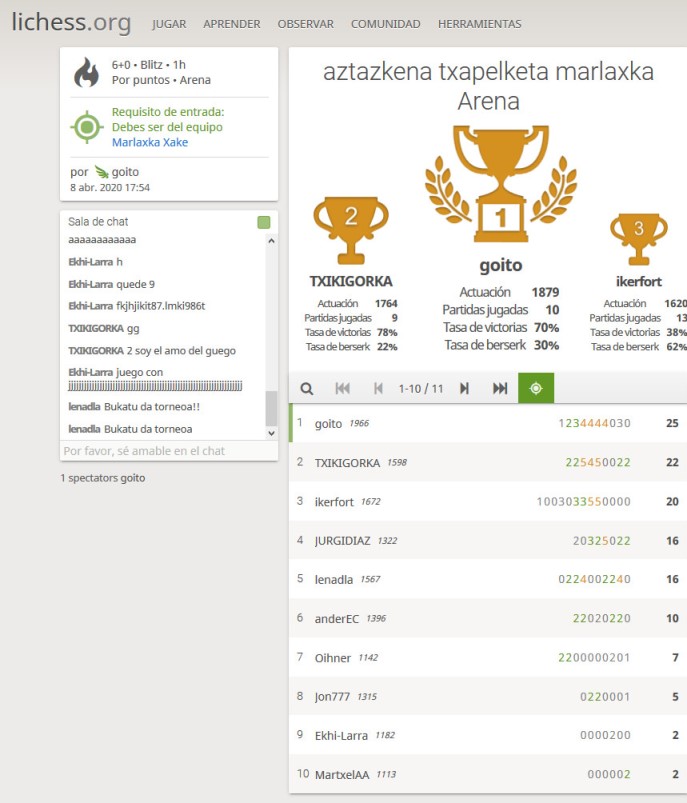Image resolution: width=687 pixels, height=803 pixels.
Task: Go to next standings page
Action: pyautogui.click(x=464, y=388)
